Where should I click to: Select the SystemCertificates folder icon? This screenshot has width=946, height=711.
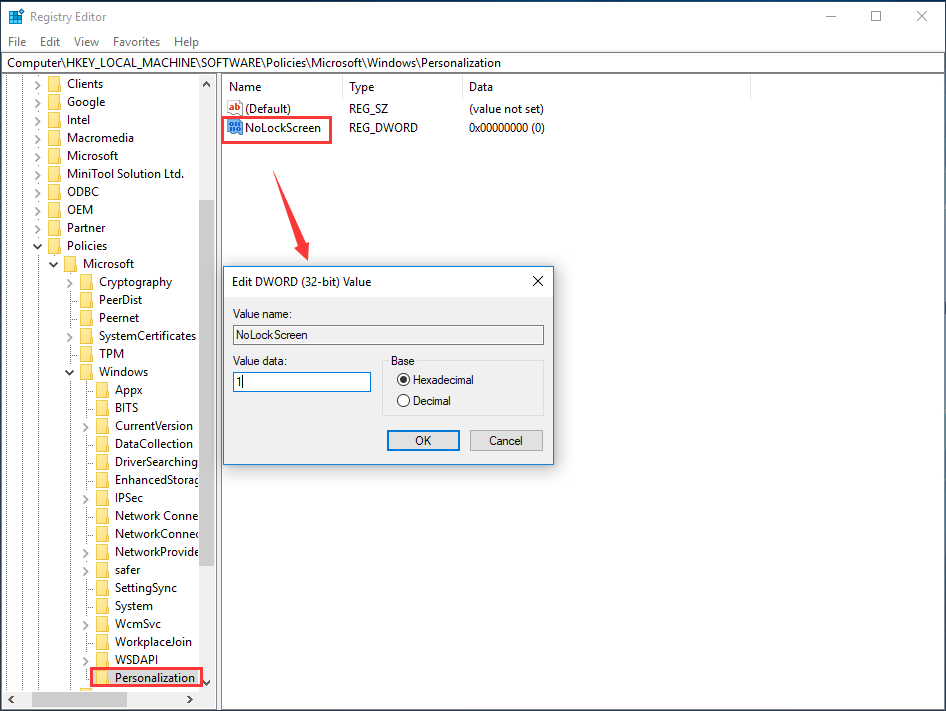point(89,335)
